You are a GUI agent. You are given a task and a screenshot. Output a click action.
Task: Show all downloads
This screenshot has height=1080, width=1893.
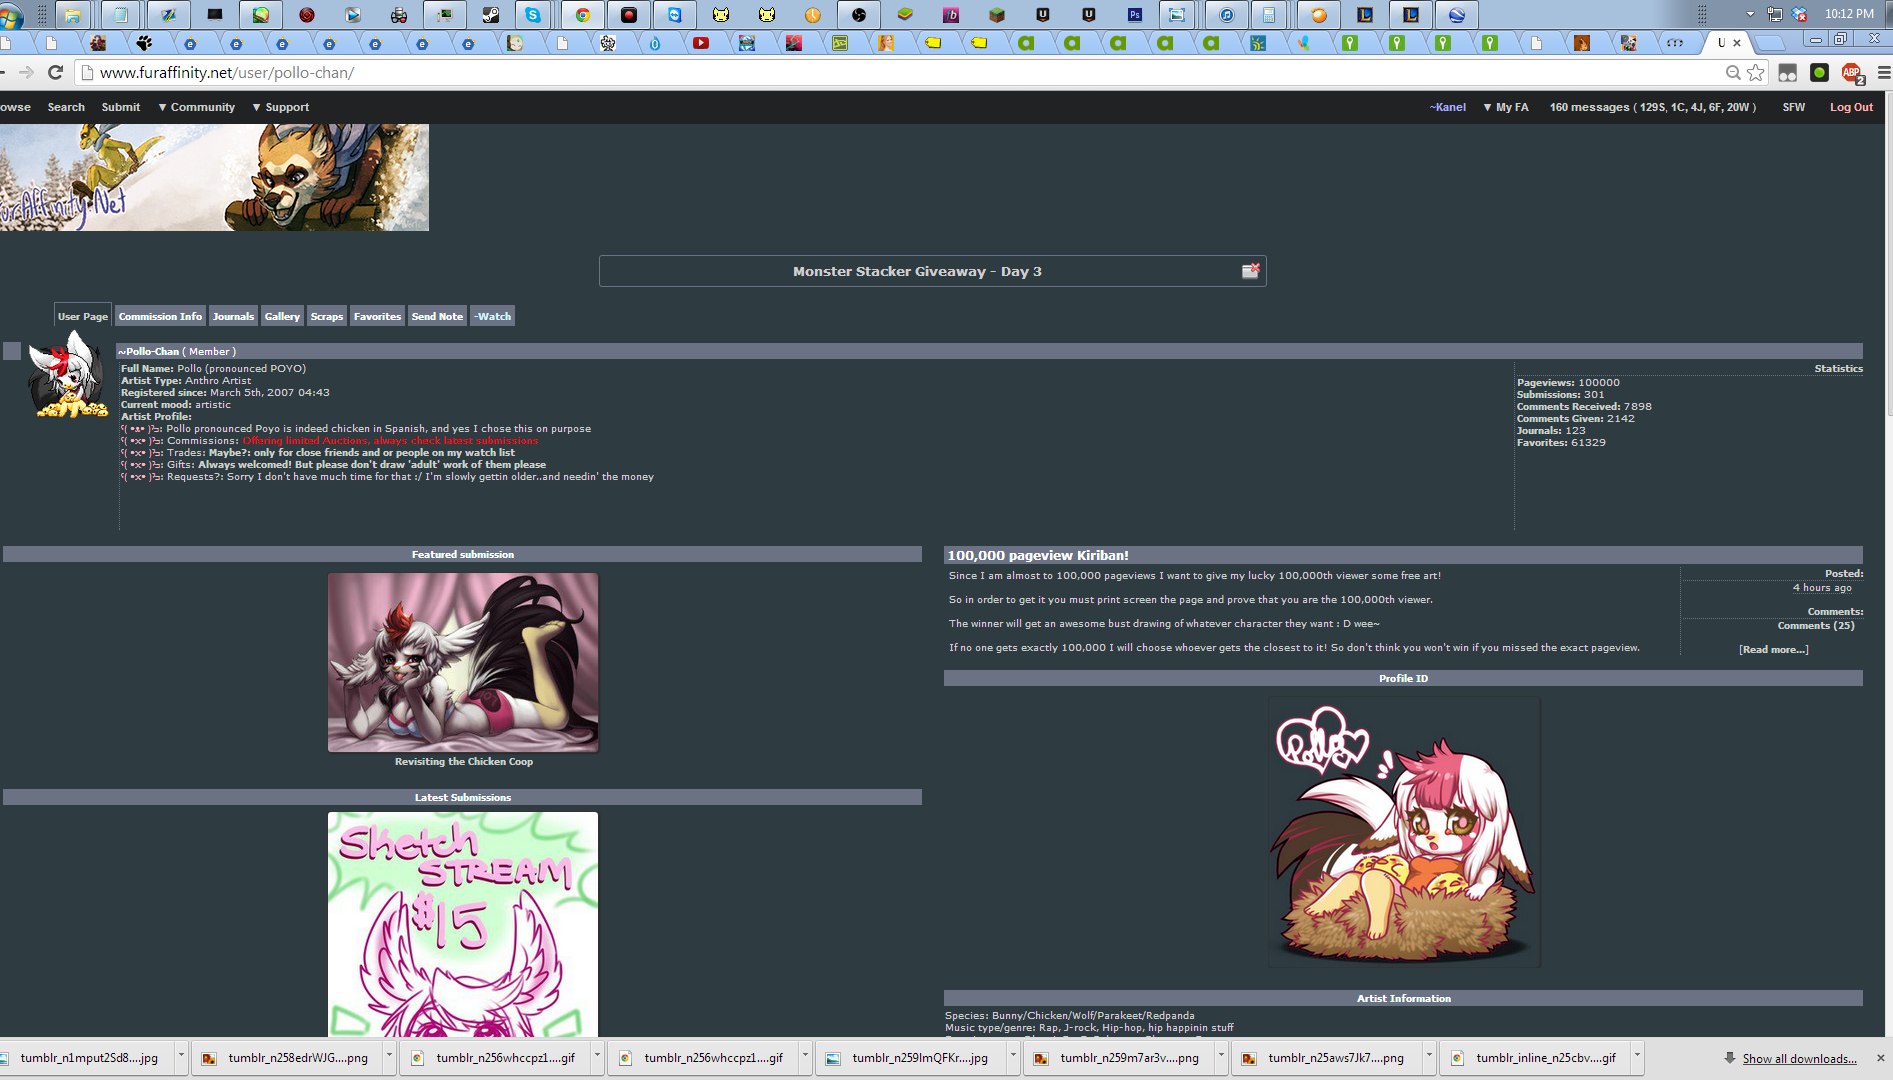(1799, 1058)
